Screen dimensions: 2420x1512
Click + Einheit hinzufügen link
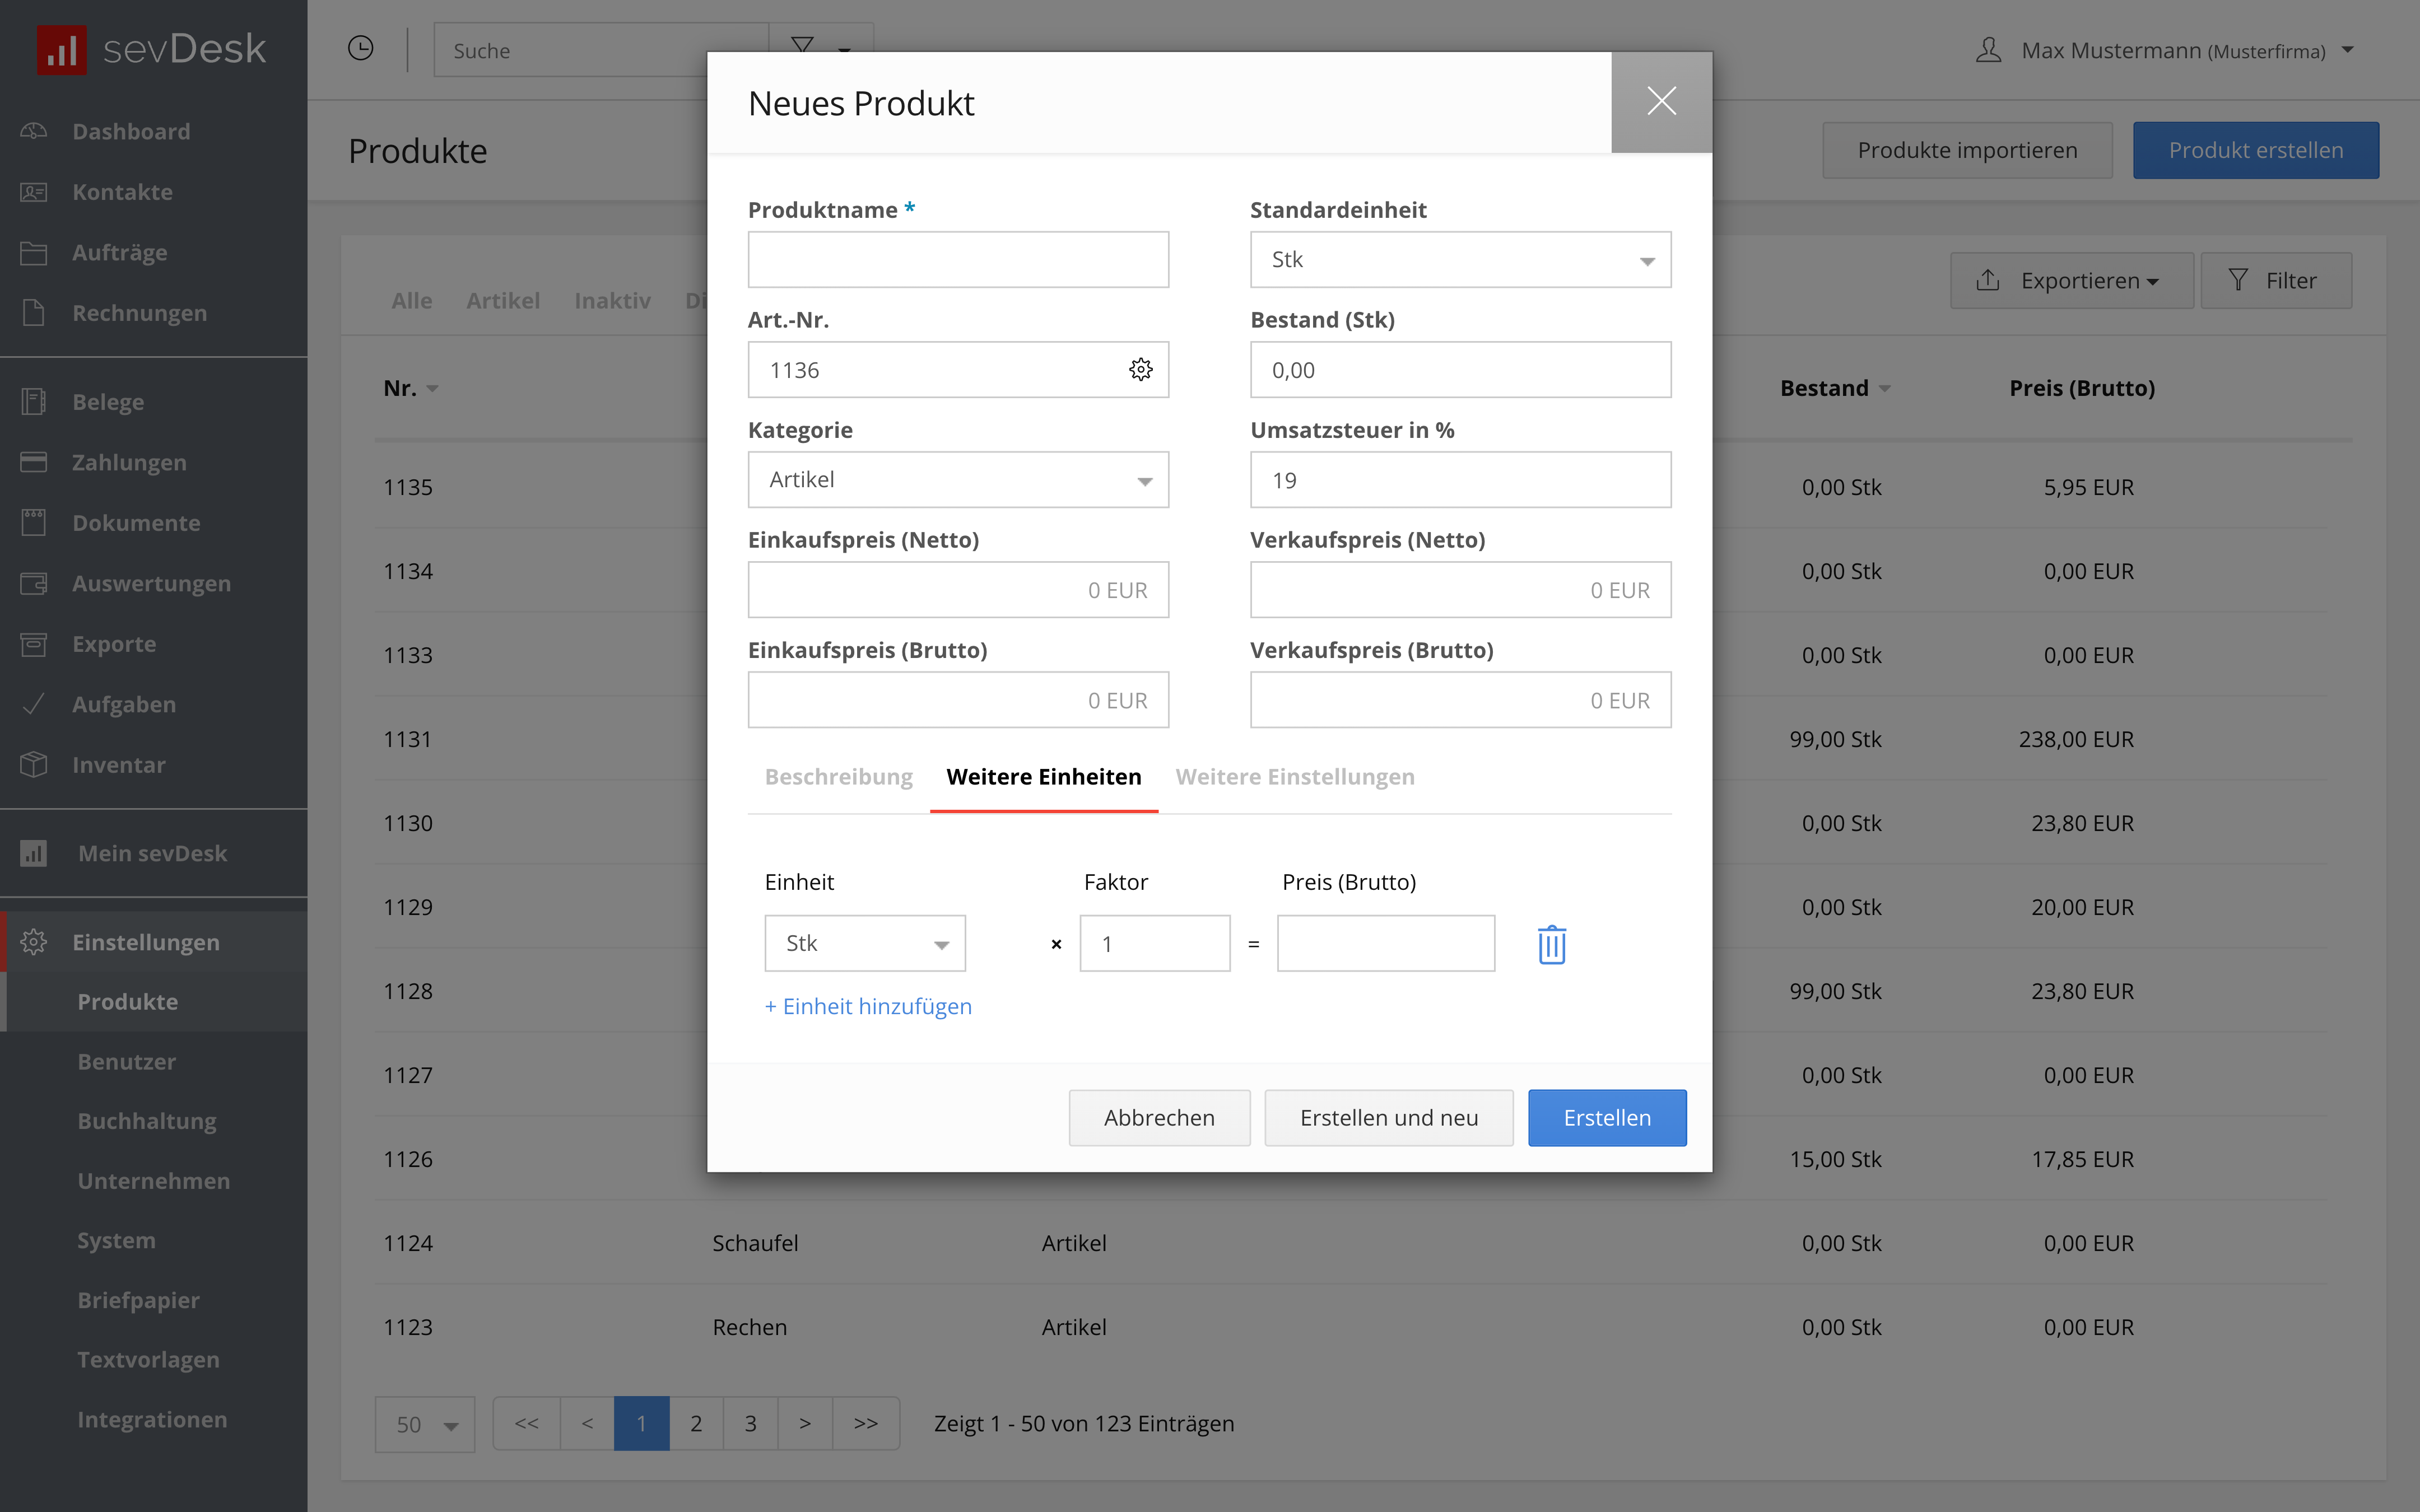click(x=868, y=1006)
